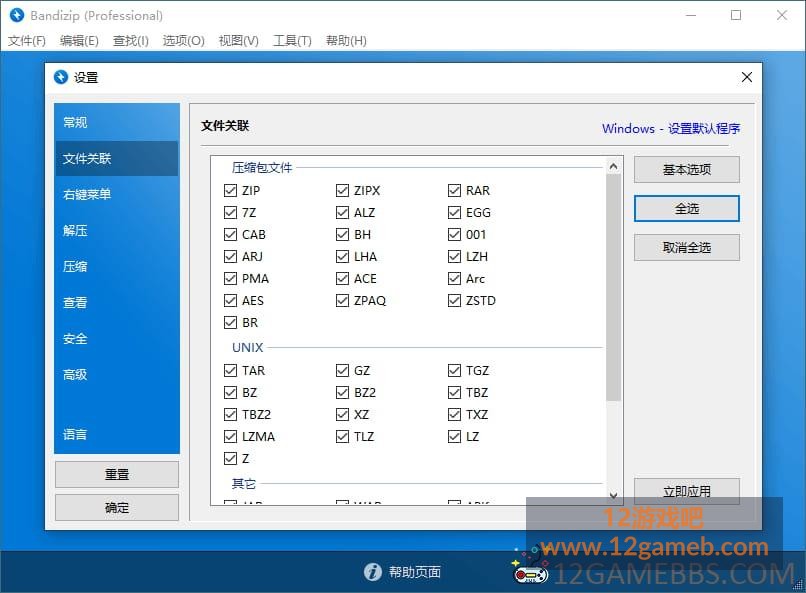This screenshot has width=806, height=593.
Task: Open the 编辑(E) menu
Action: [79, 41]
